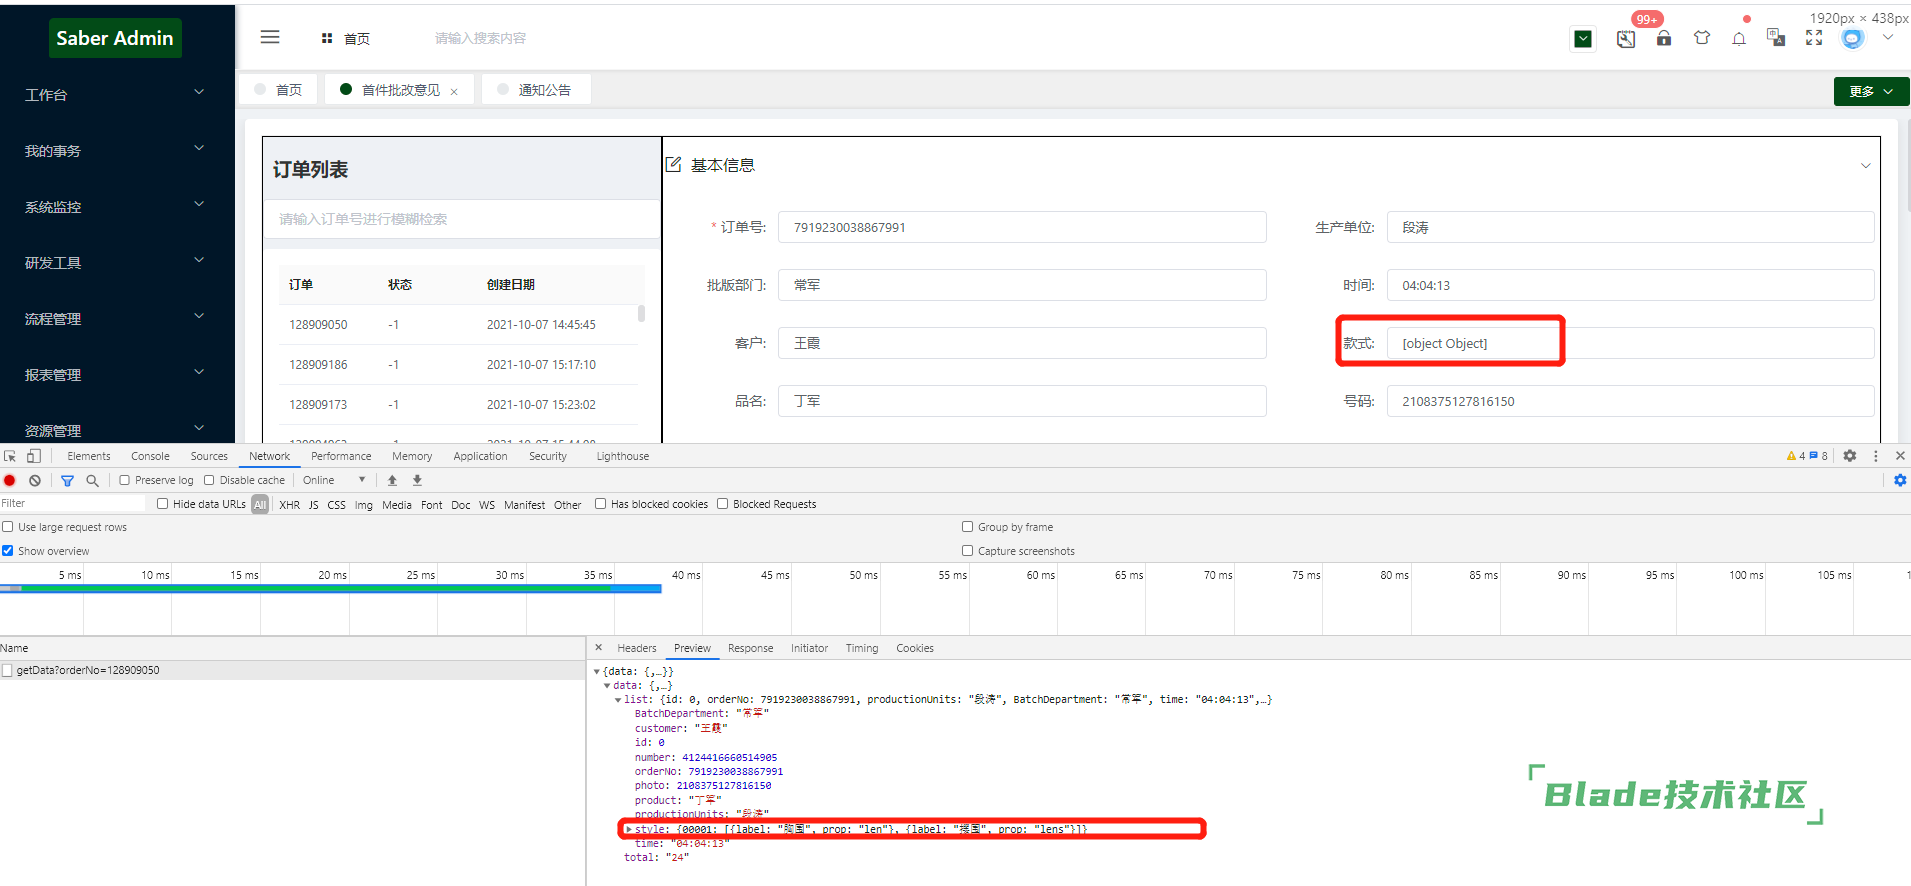The width and height of the screenshot is (1911, 886).
Task: Open the Online throttling dropdown
Action: 335,480
